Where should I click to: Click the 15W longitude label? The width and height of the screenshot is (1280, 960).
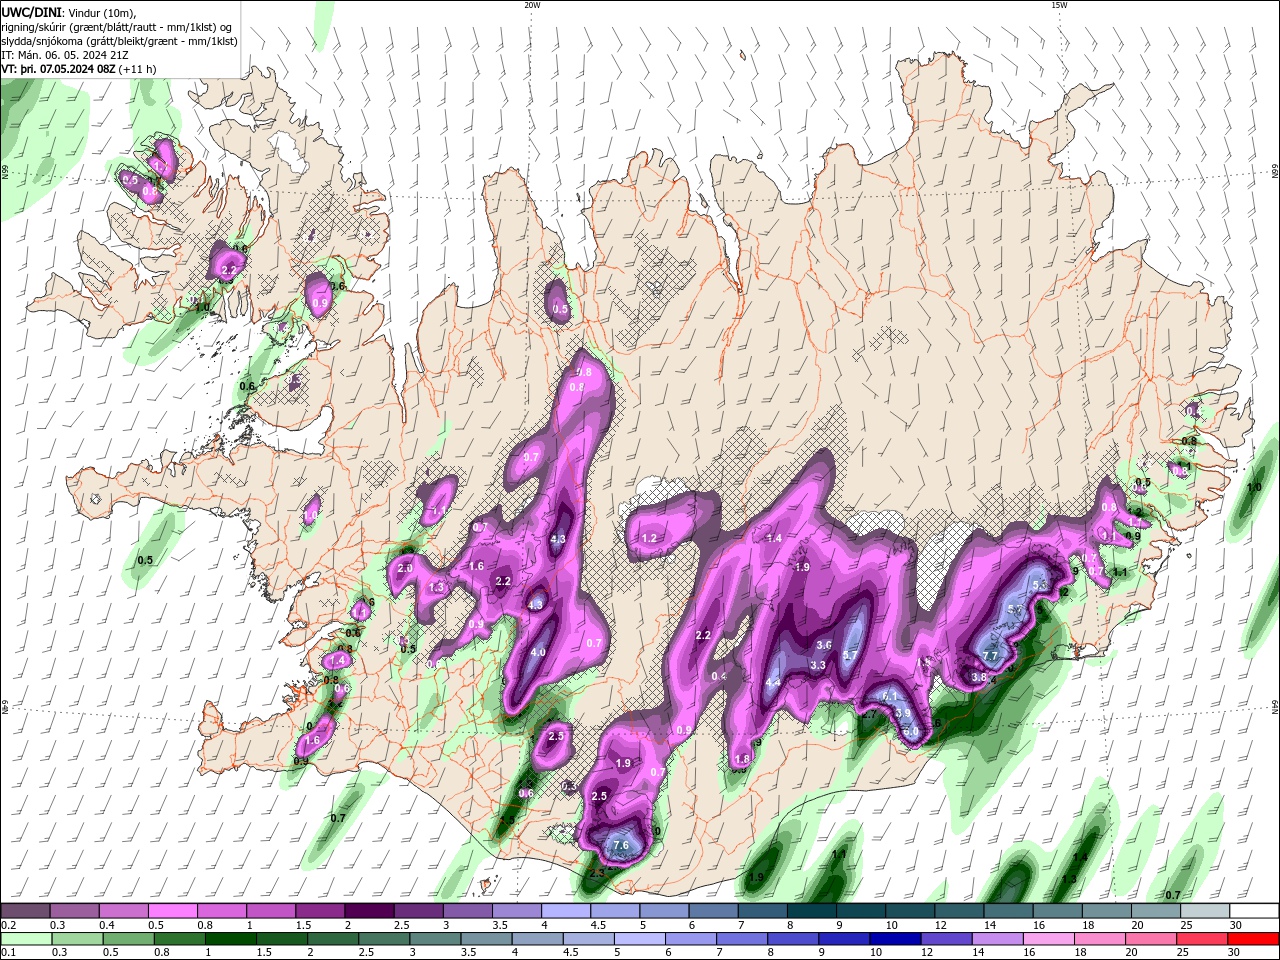click(x=1058, y=5)
